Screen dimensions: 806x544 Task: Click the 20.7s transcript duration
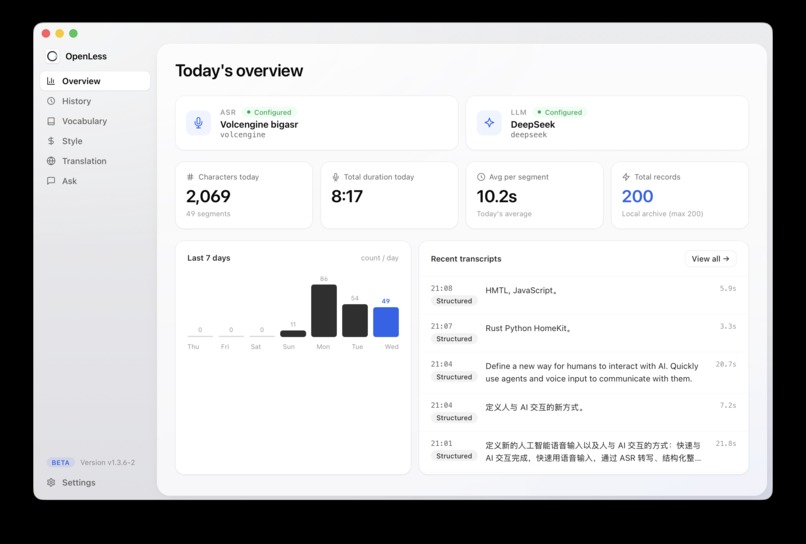pos(726,364)
